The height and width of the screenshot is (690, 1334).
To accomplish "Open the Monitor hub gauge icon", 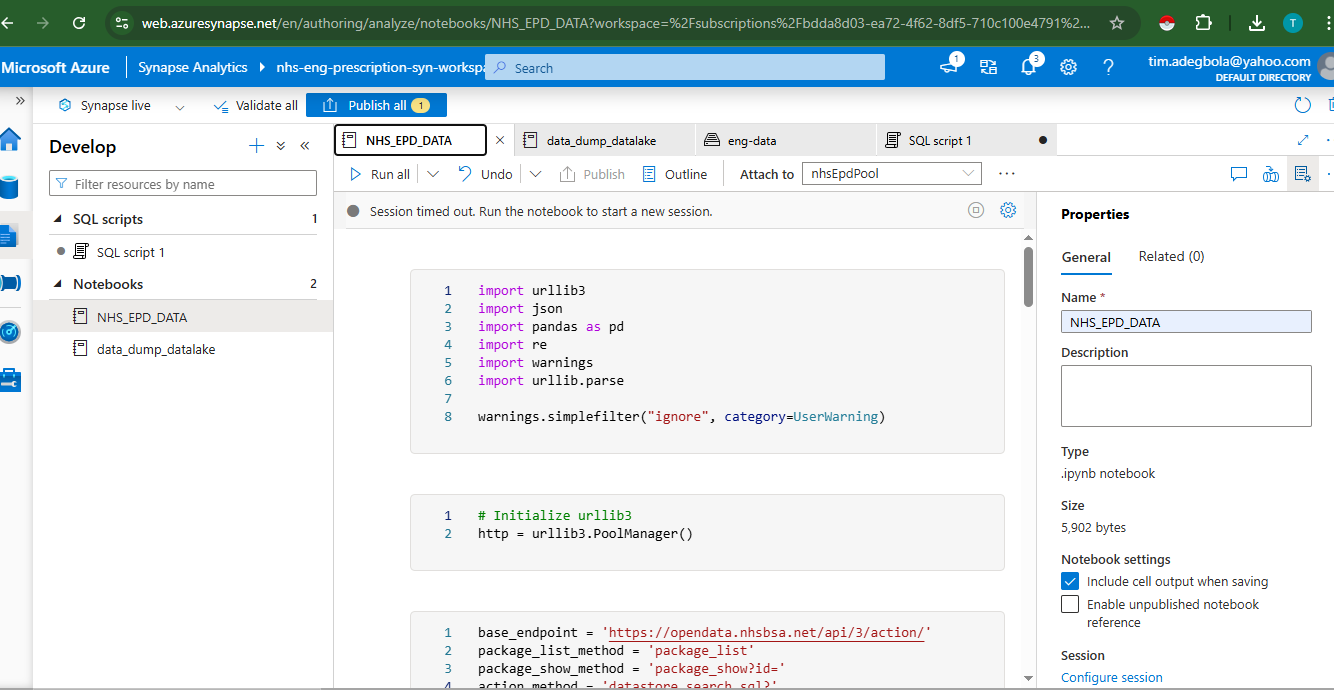I will [9, 331].
